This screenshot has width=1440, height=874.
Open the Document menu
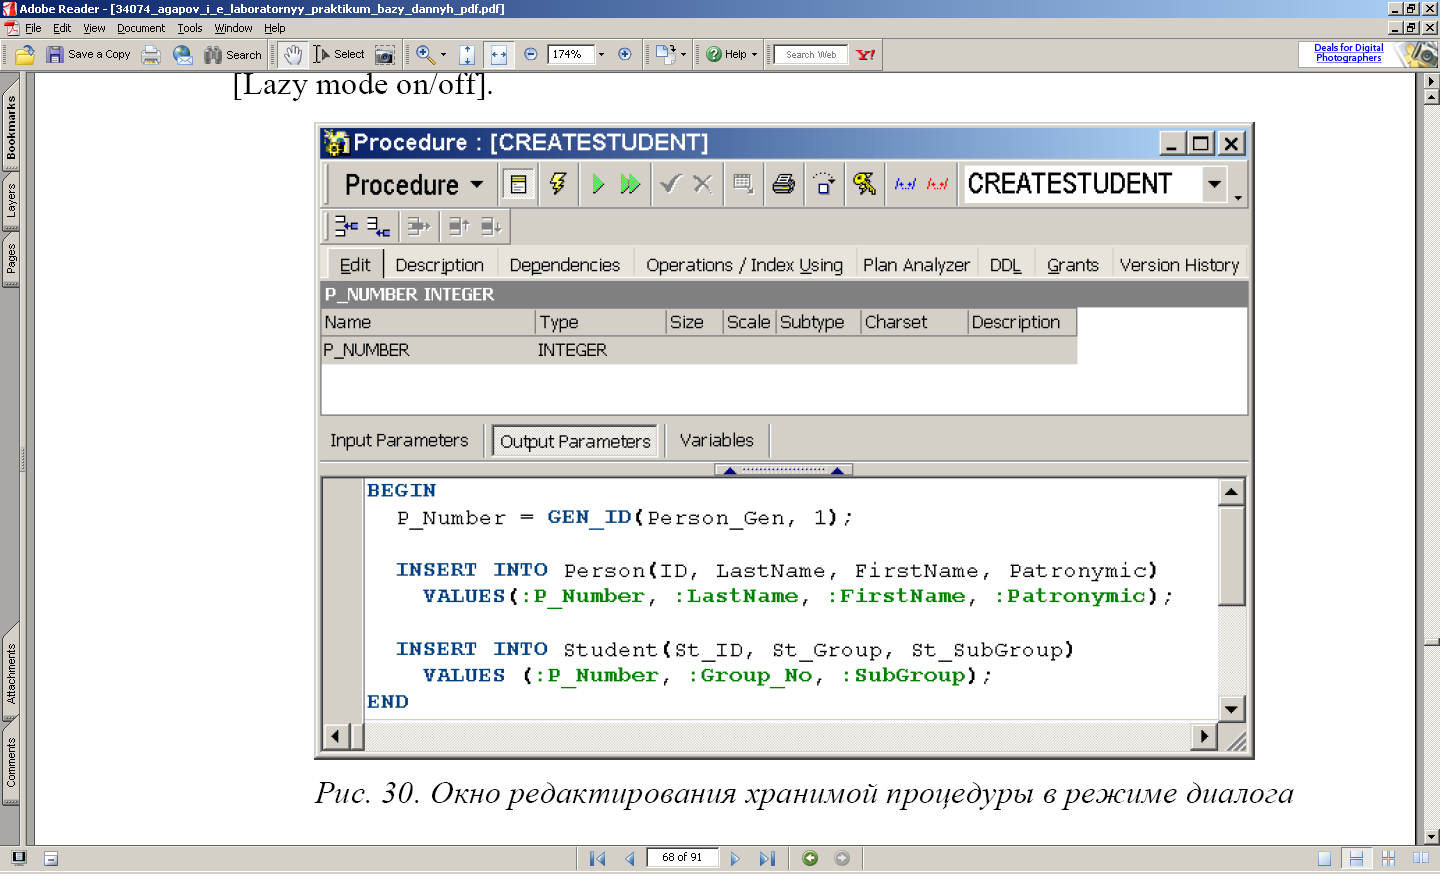click(x=140, y=28)
